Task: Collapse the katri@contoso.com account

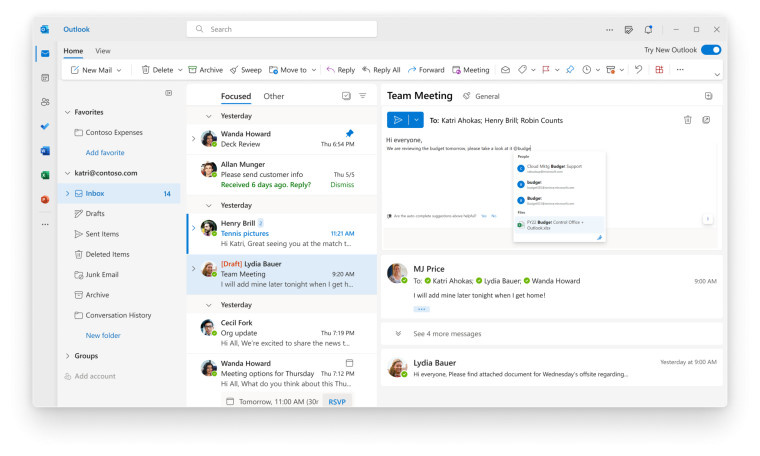Action: 67,173
